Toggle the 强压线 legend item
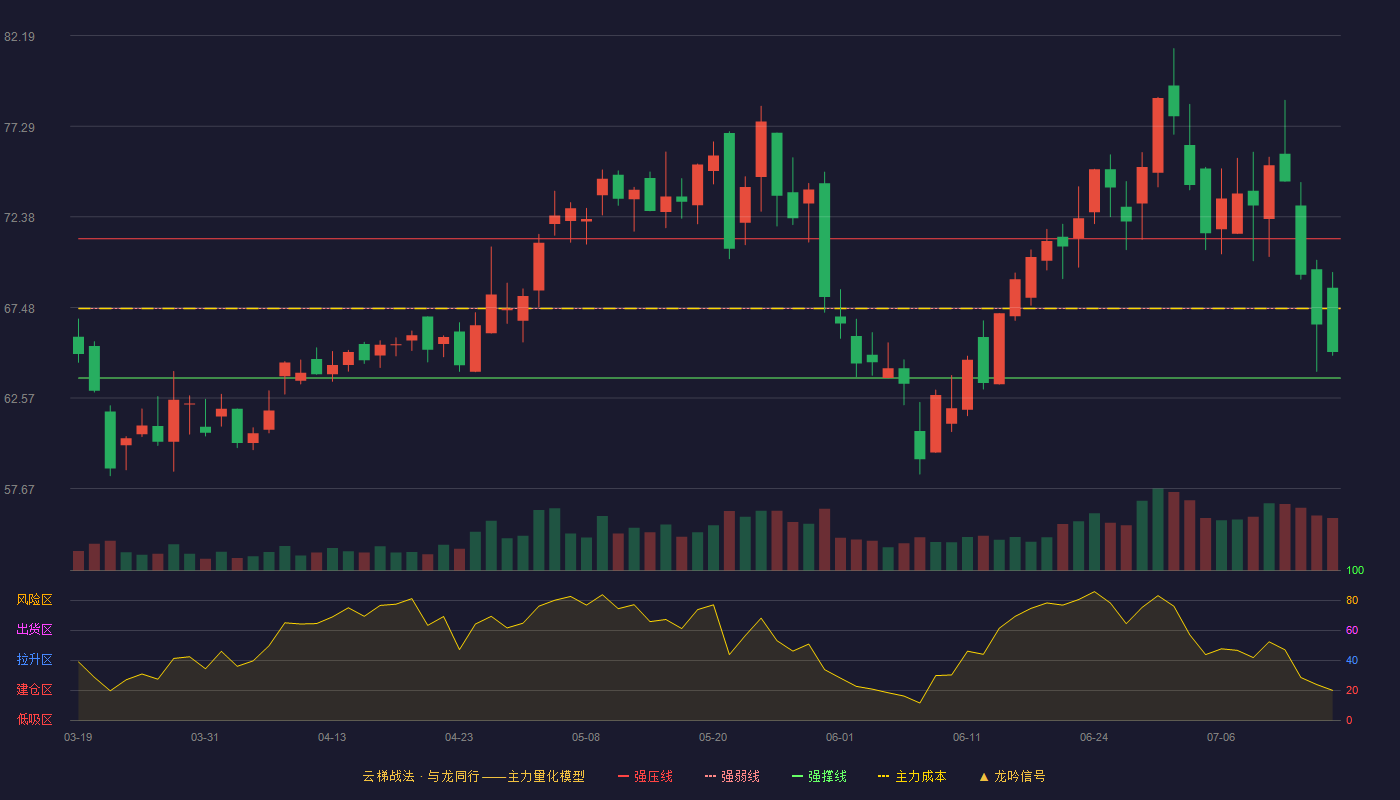The height and width of the screenshot is (800, 1400). click(645, 776)
